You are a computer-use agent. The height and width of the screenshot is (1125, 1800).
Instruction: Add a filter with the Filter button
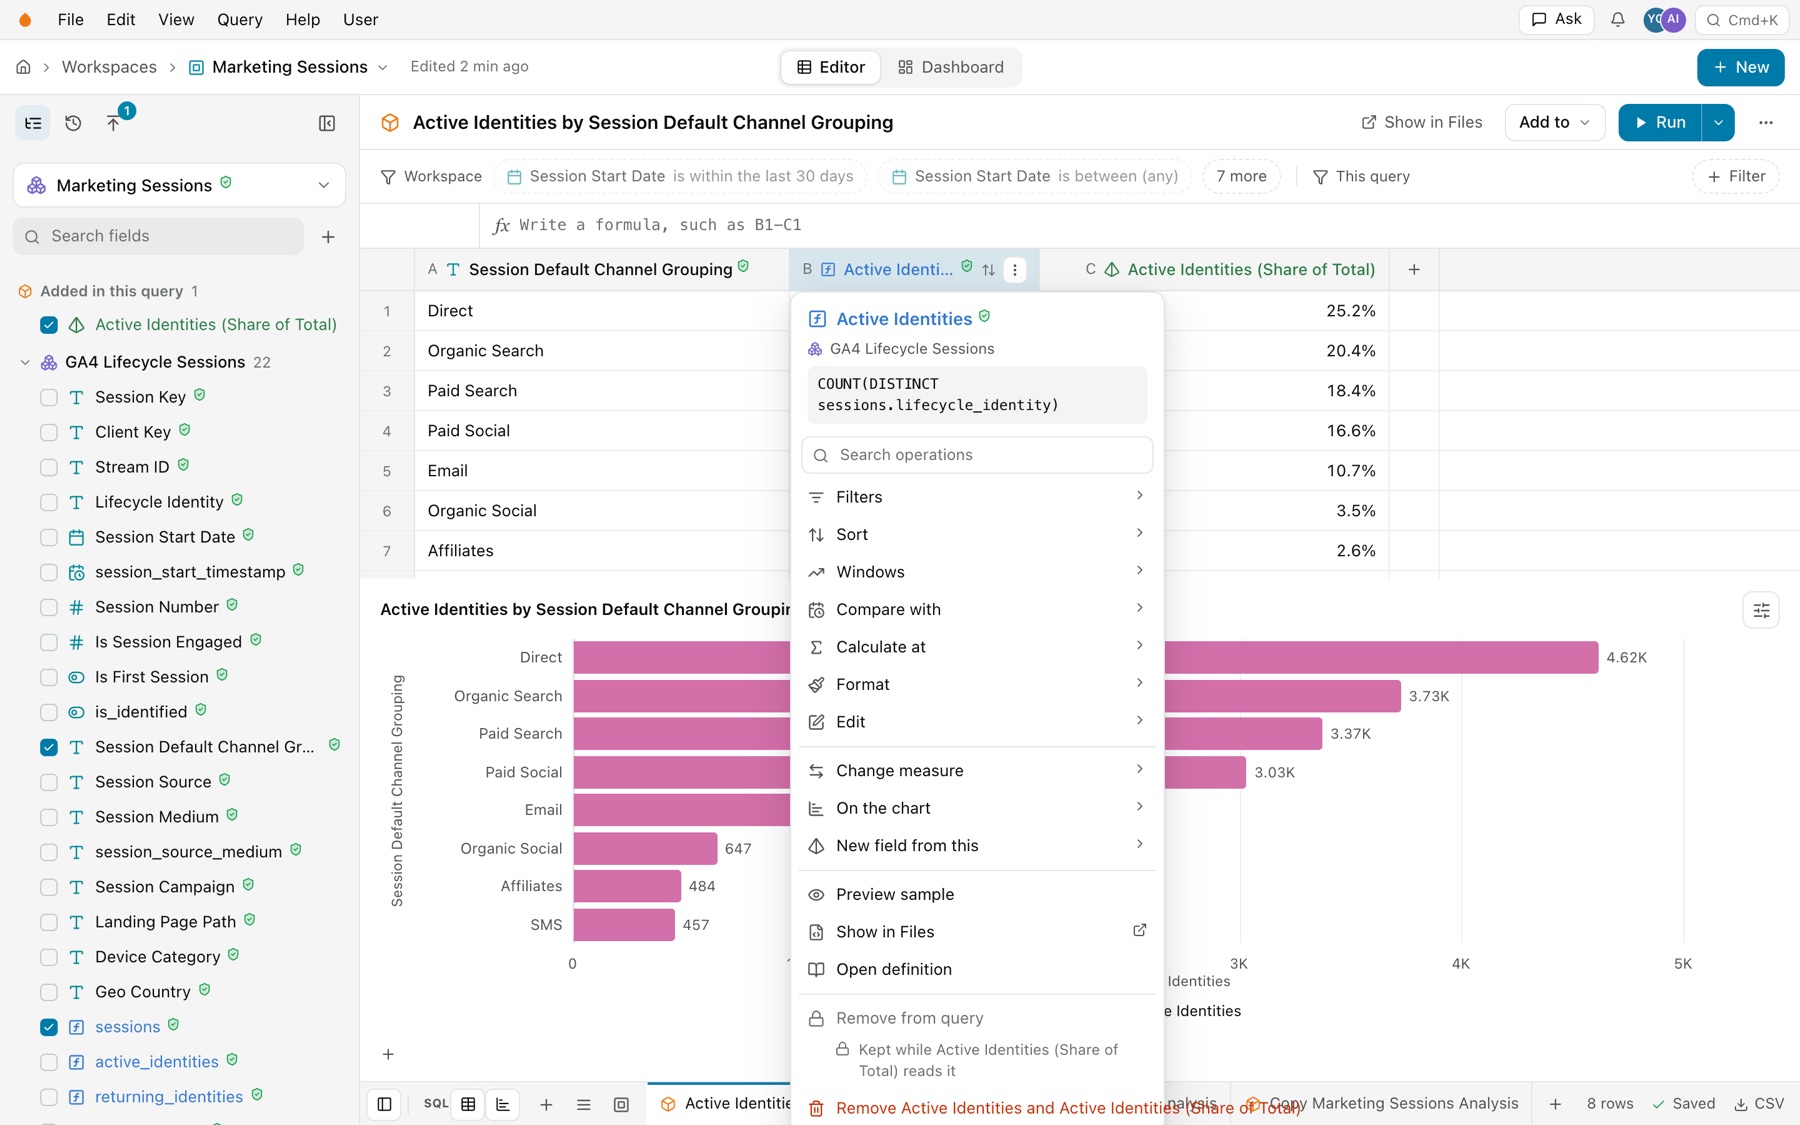coord(1735,176)
